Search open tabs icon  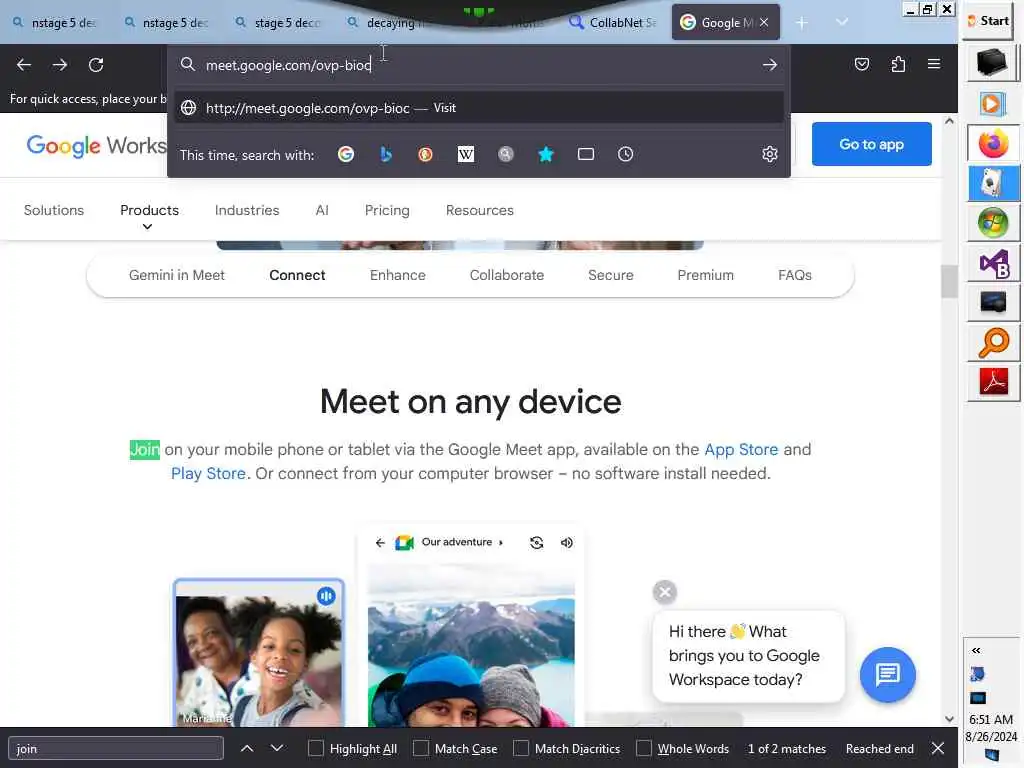(x=586, y=154)
